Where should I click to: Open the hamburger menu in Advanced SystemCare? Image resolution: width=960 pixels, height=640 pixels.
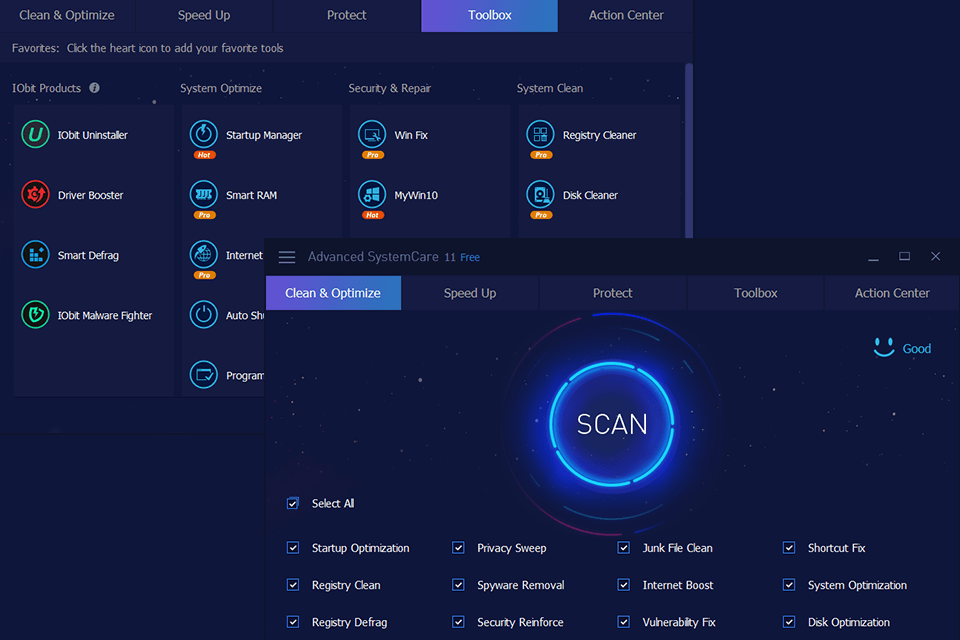[x=287, y=256]
